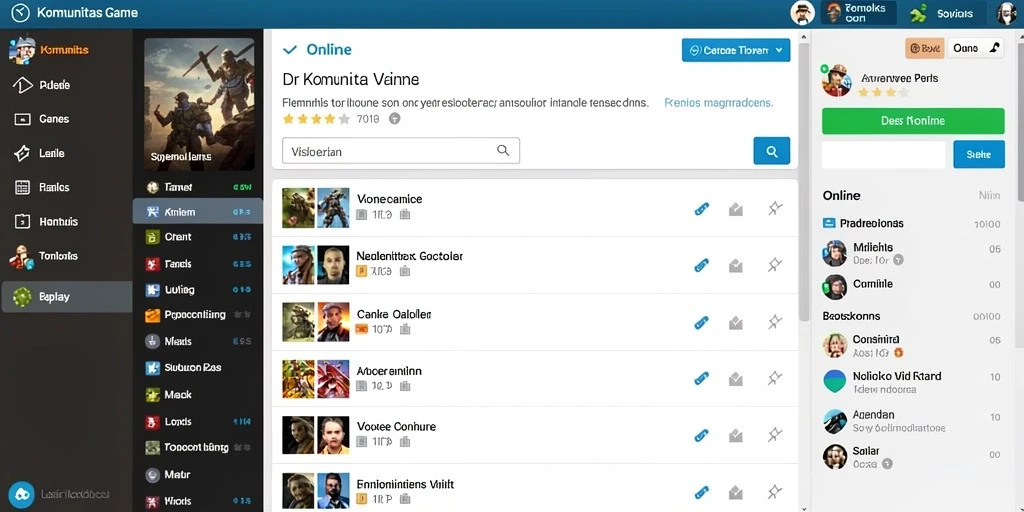Click the blue magnifier search button
The height and width of the screenshot is (512, 1024).
(x=771, y=151)
